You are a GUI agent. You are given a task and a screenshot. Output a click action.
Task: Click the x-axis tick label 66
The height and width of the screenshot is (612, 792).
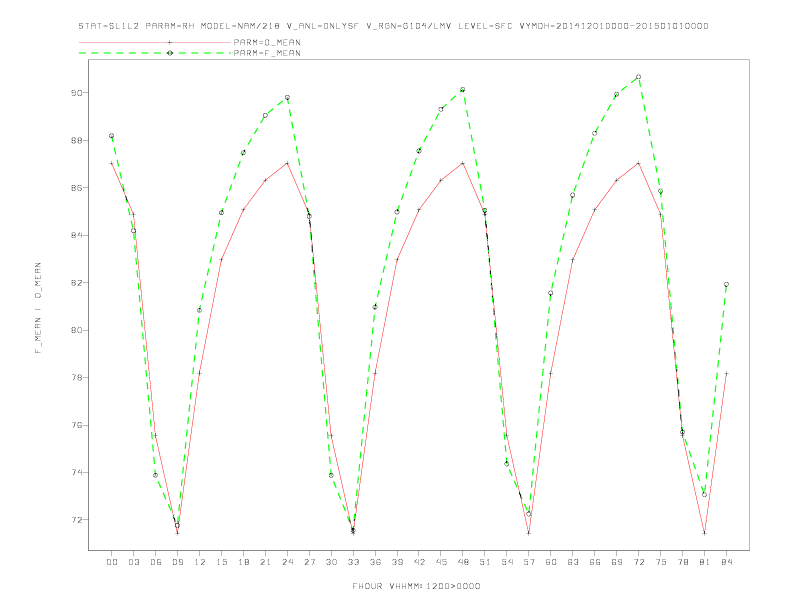click(595, 562)
